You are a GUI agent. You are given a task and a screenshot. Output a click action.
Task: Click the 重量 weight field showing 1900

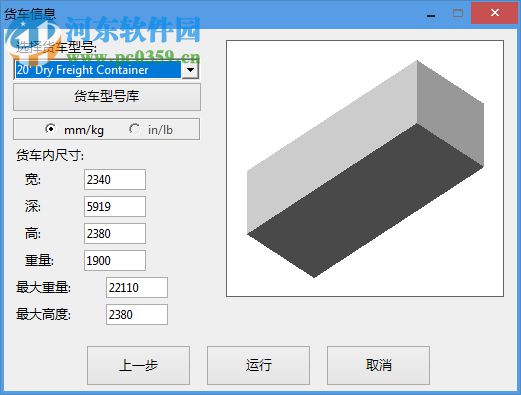click(115, 260)
